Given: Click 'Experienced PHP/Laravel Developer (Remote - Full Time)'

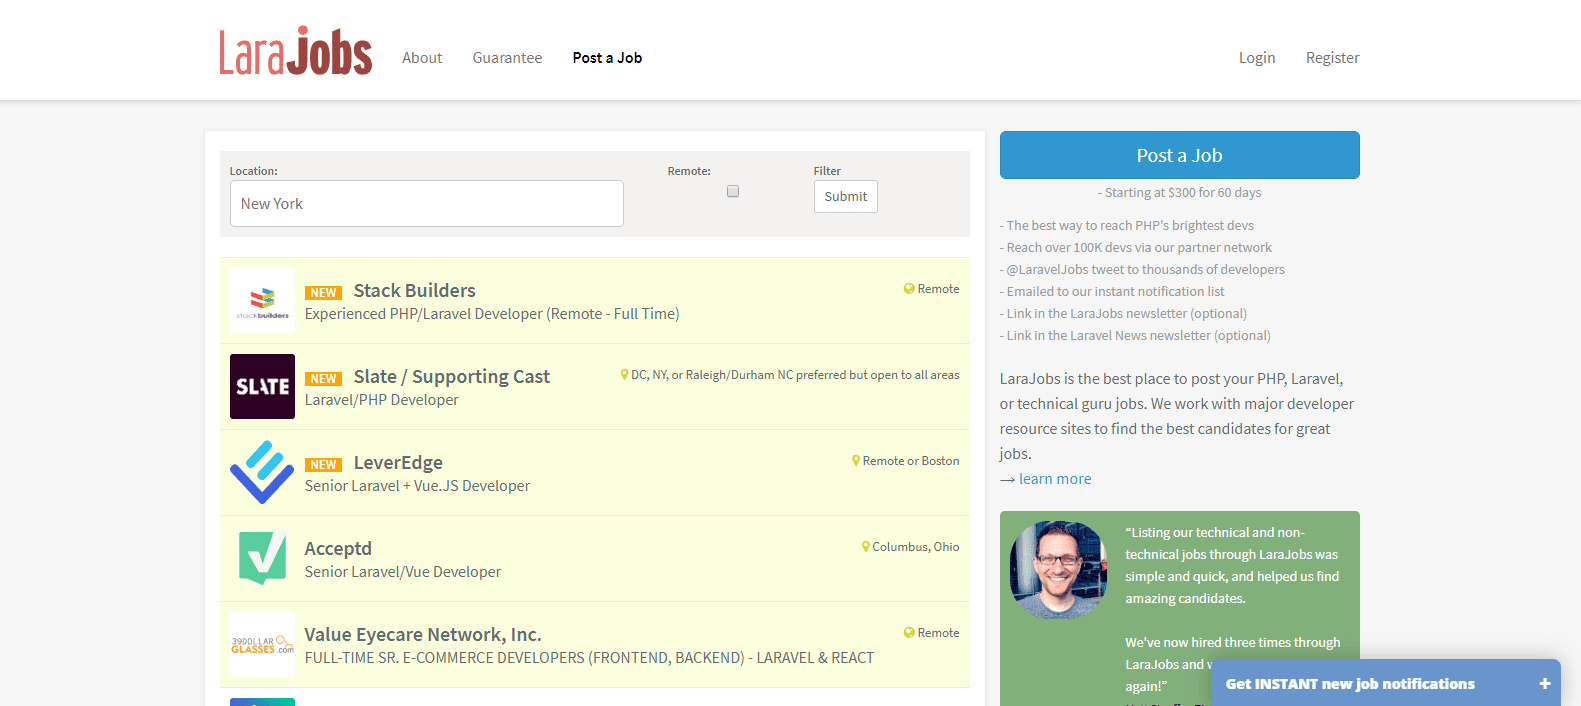Looking at the screenshot, I should [x=492, y=314].
